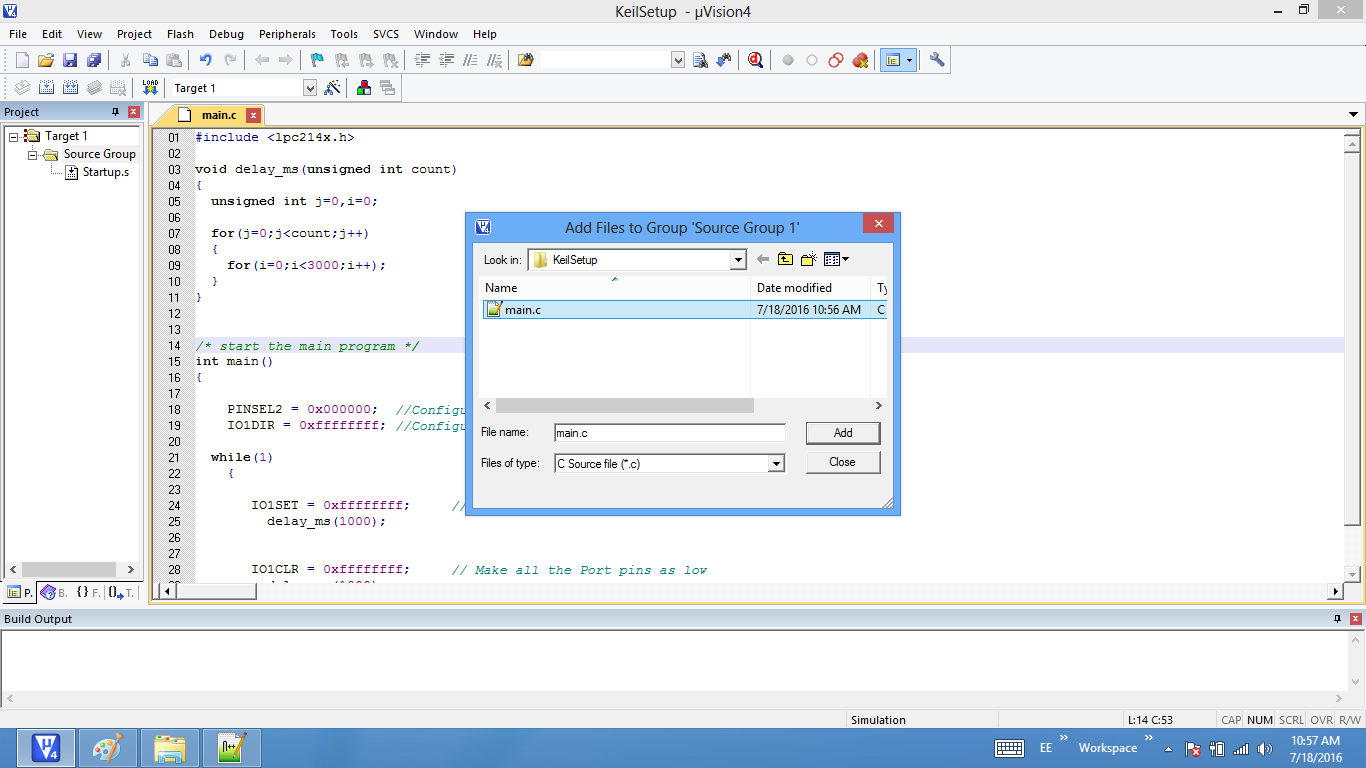Undo the last edit via toolbar
The height and width of the screenshot is (768, 1366).
(x=205, y=60)
